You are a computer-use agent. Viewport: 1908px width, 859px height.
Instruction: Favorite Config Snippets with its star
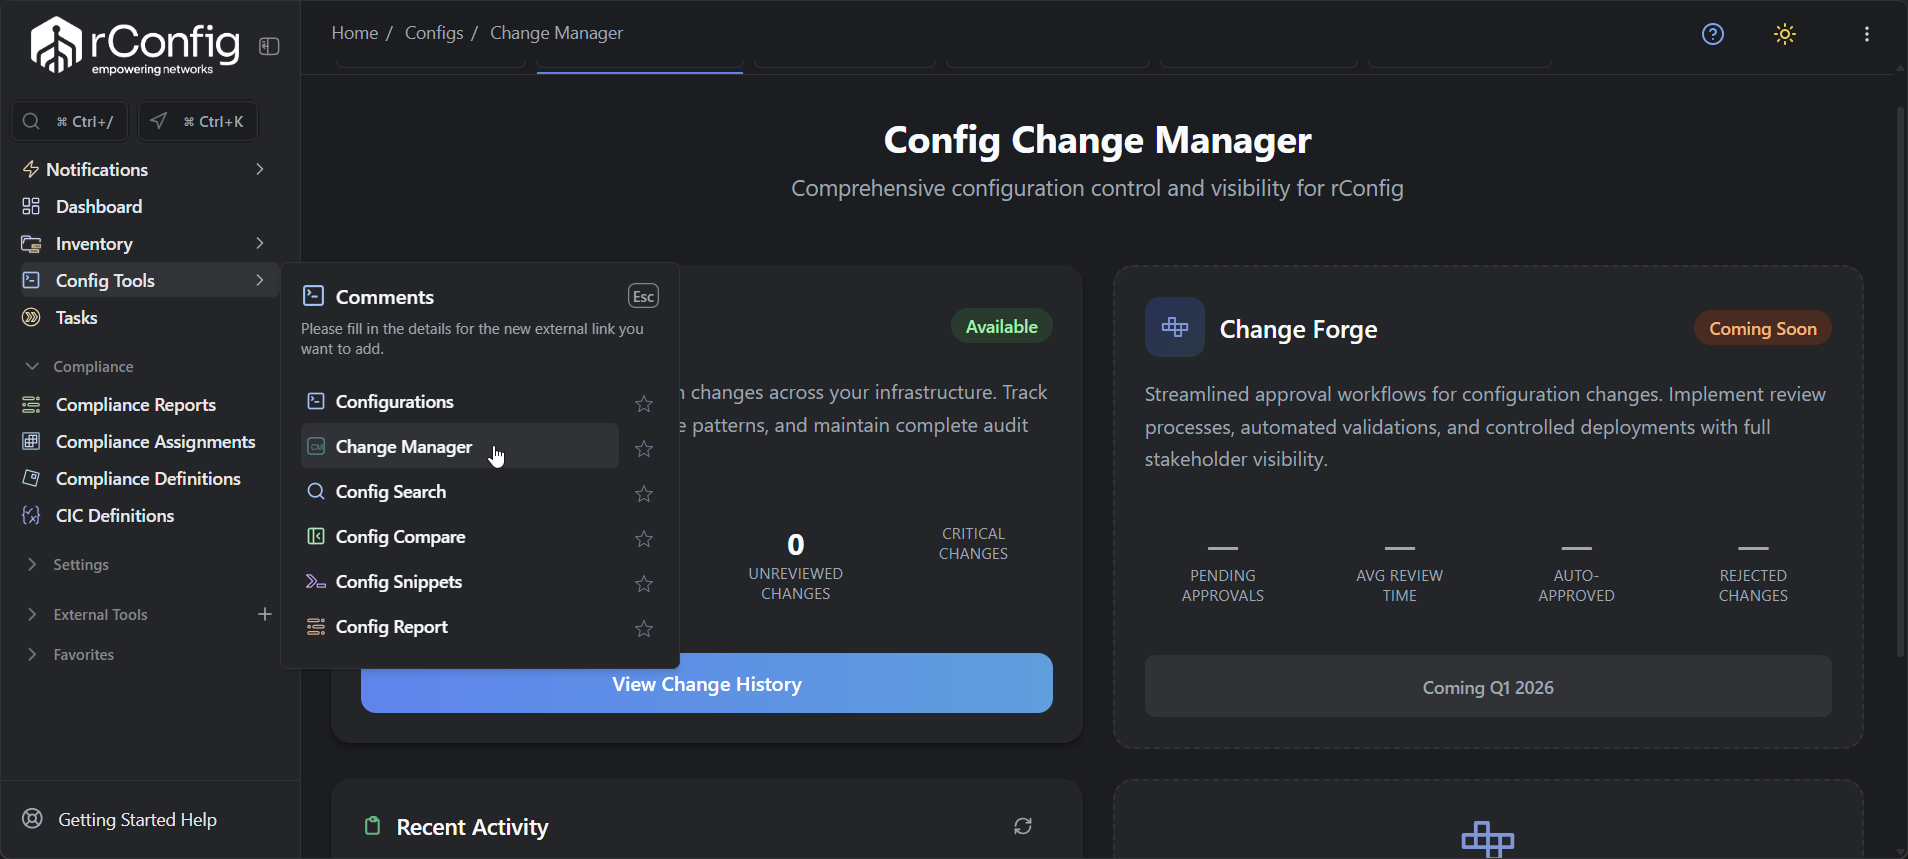(x=644, y=583)
